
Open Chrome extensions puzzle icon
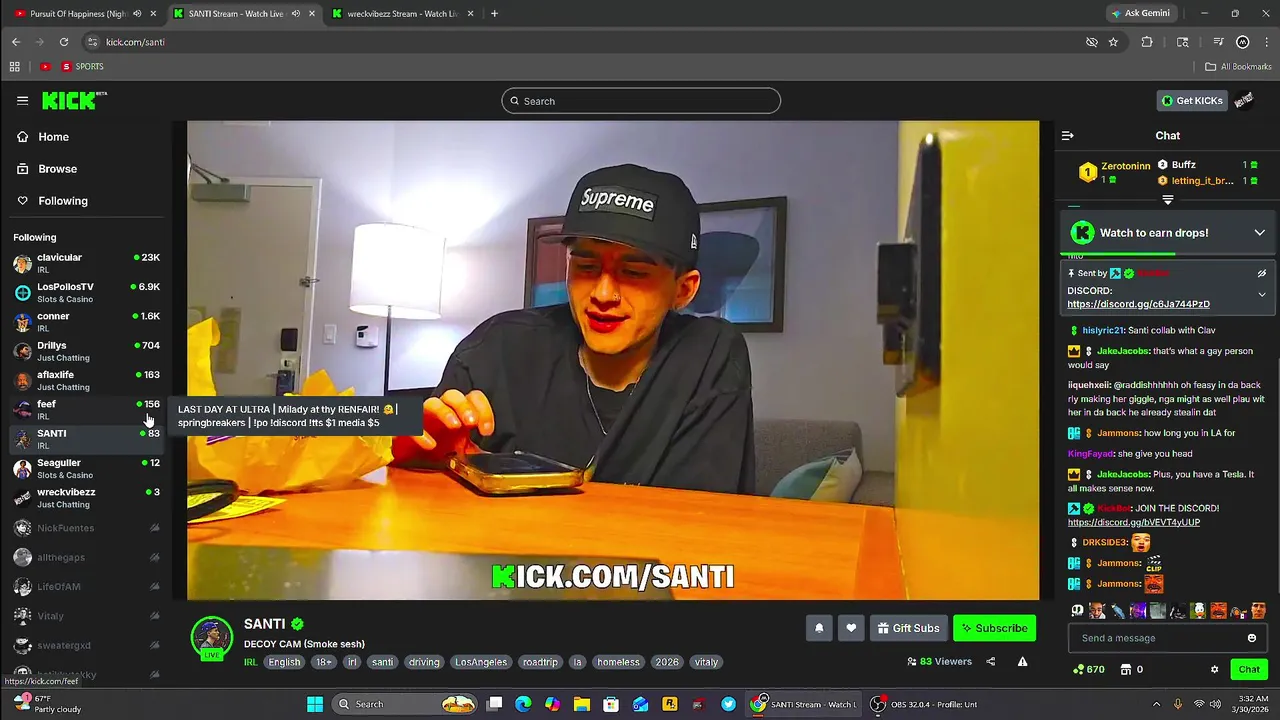click(x=1147, y=42)
